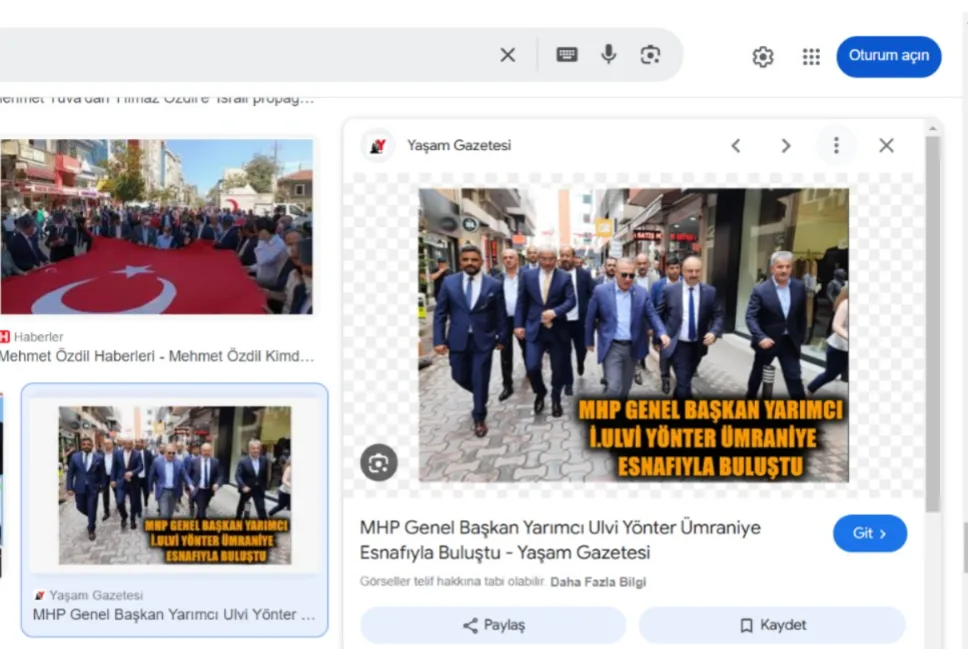Open Google Lens via the camera icon

tap(651, 56)
